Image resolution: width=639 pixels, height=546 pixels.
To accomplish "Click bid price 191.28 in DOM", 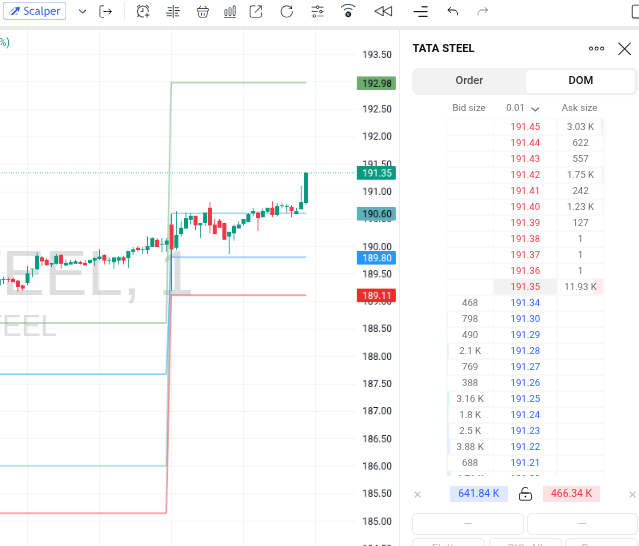I will pos(525,351).
